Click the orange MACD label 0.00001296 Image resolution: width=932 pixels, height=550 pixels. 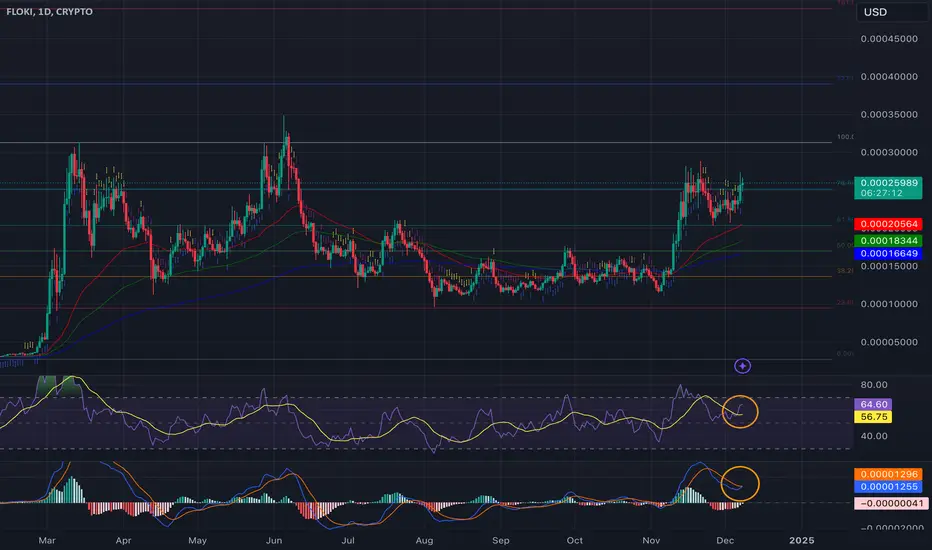(x=889, y=474)
